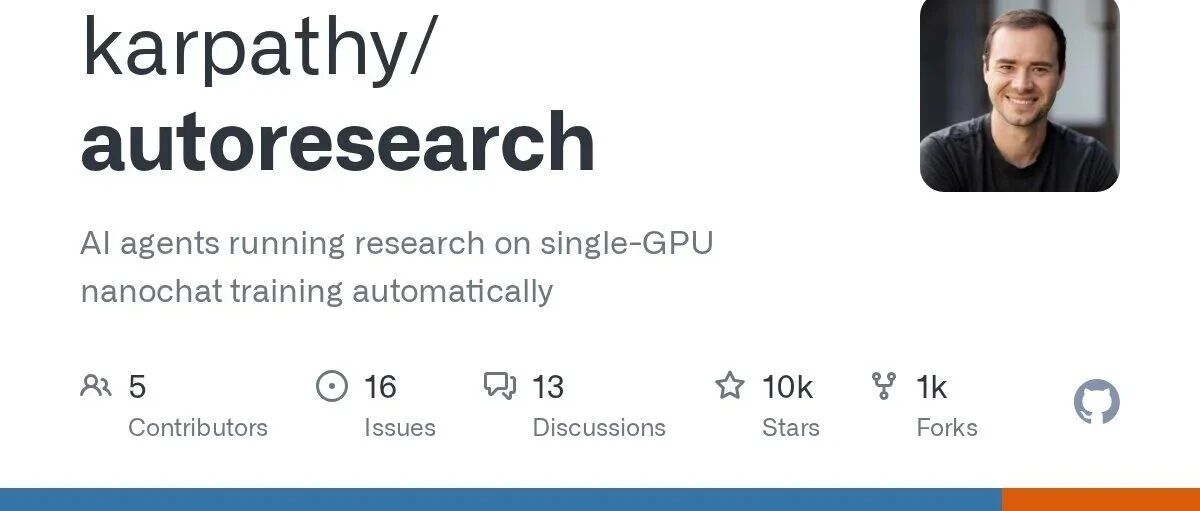The width and height of the screenshot is (1200, 511).
Task: Click the discussions count "13"
Action: 548,386
